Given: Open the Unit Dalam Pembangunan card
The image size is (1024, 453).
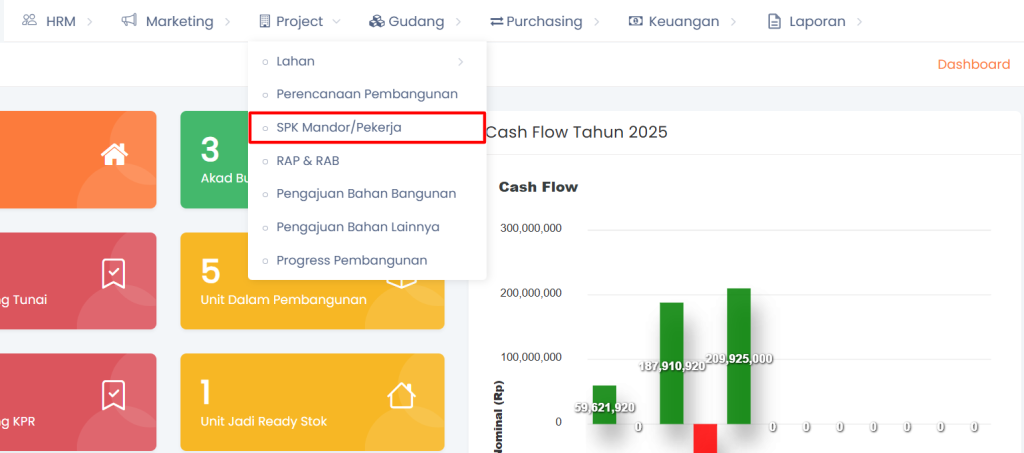Looking at the screenshot, I should (x=312, y=281).
